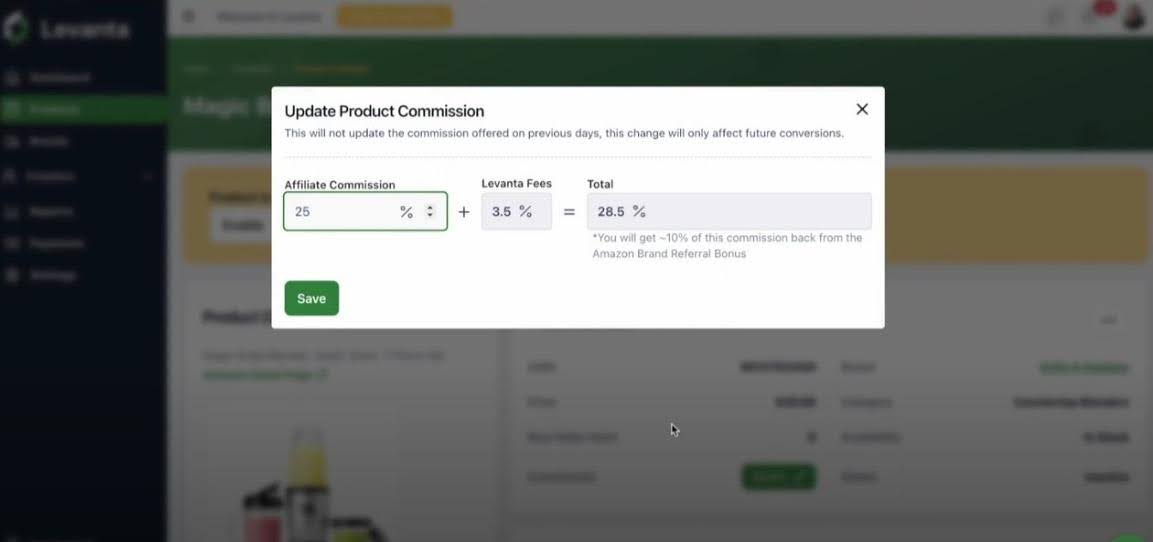The height and width of the screenshot is (542, 1153).
Task: Click the Affiliate Commission stepper arrows
Action: (430, 212)
